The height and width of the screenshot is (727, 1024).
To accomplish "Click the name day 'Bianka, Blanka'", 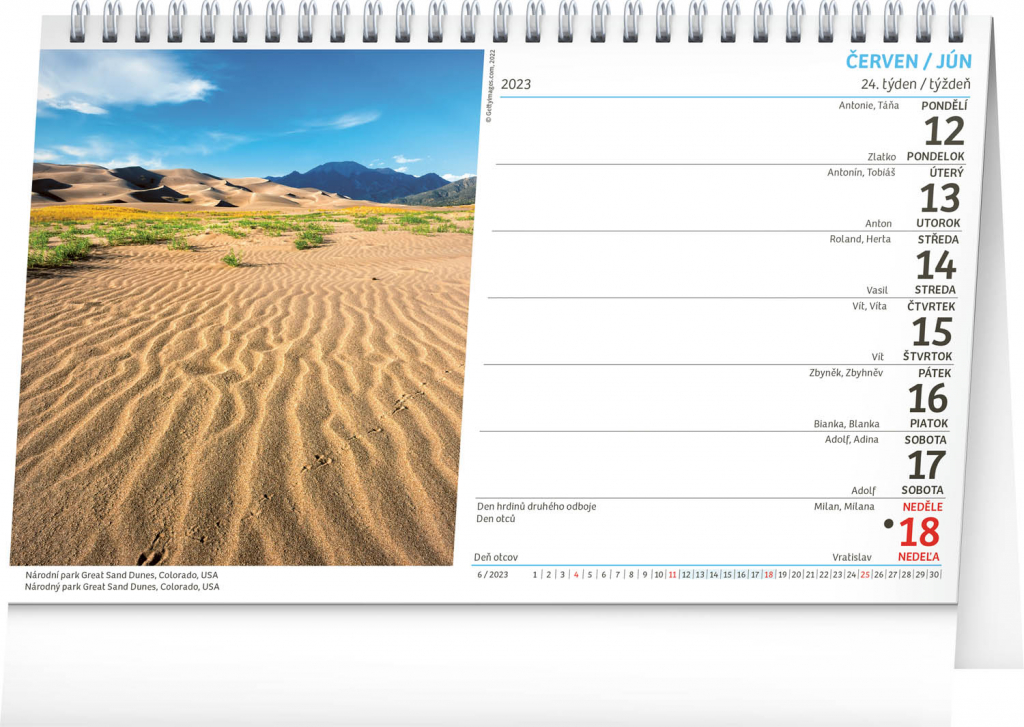I will (x=846, y=424).
